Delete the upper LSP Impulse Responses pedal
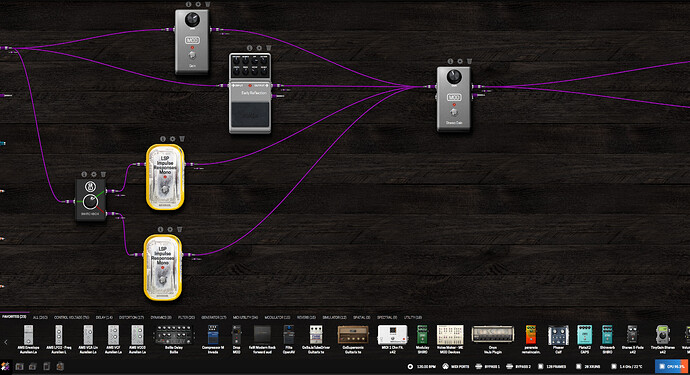 [x=182, y=139]
